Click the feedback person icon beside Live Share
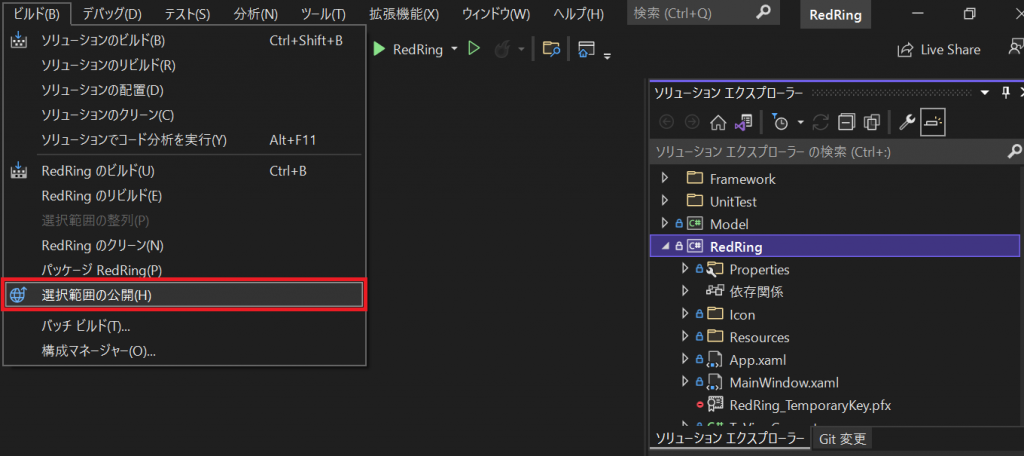Viewport: 1024px width, 456px height. click(x=1016, y=47)
